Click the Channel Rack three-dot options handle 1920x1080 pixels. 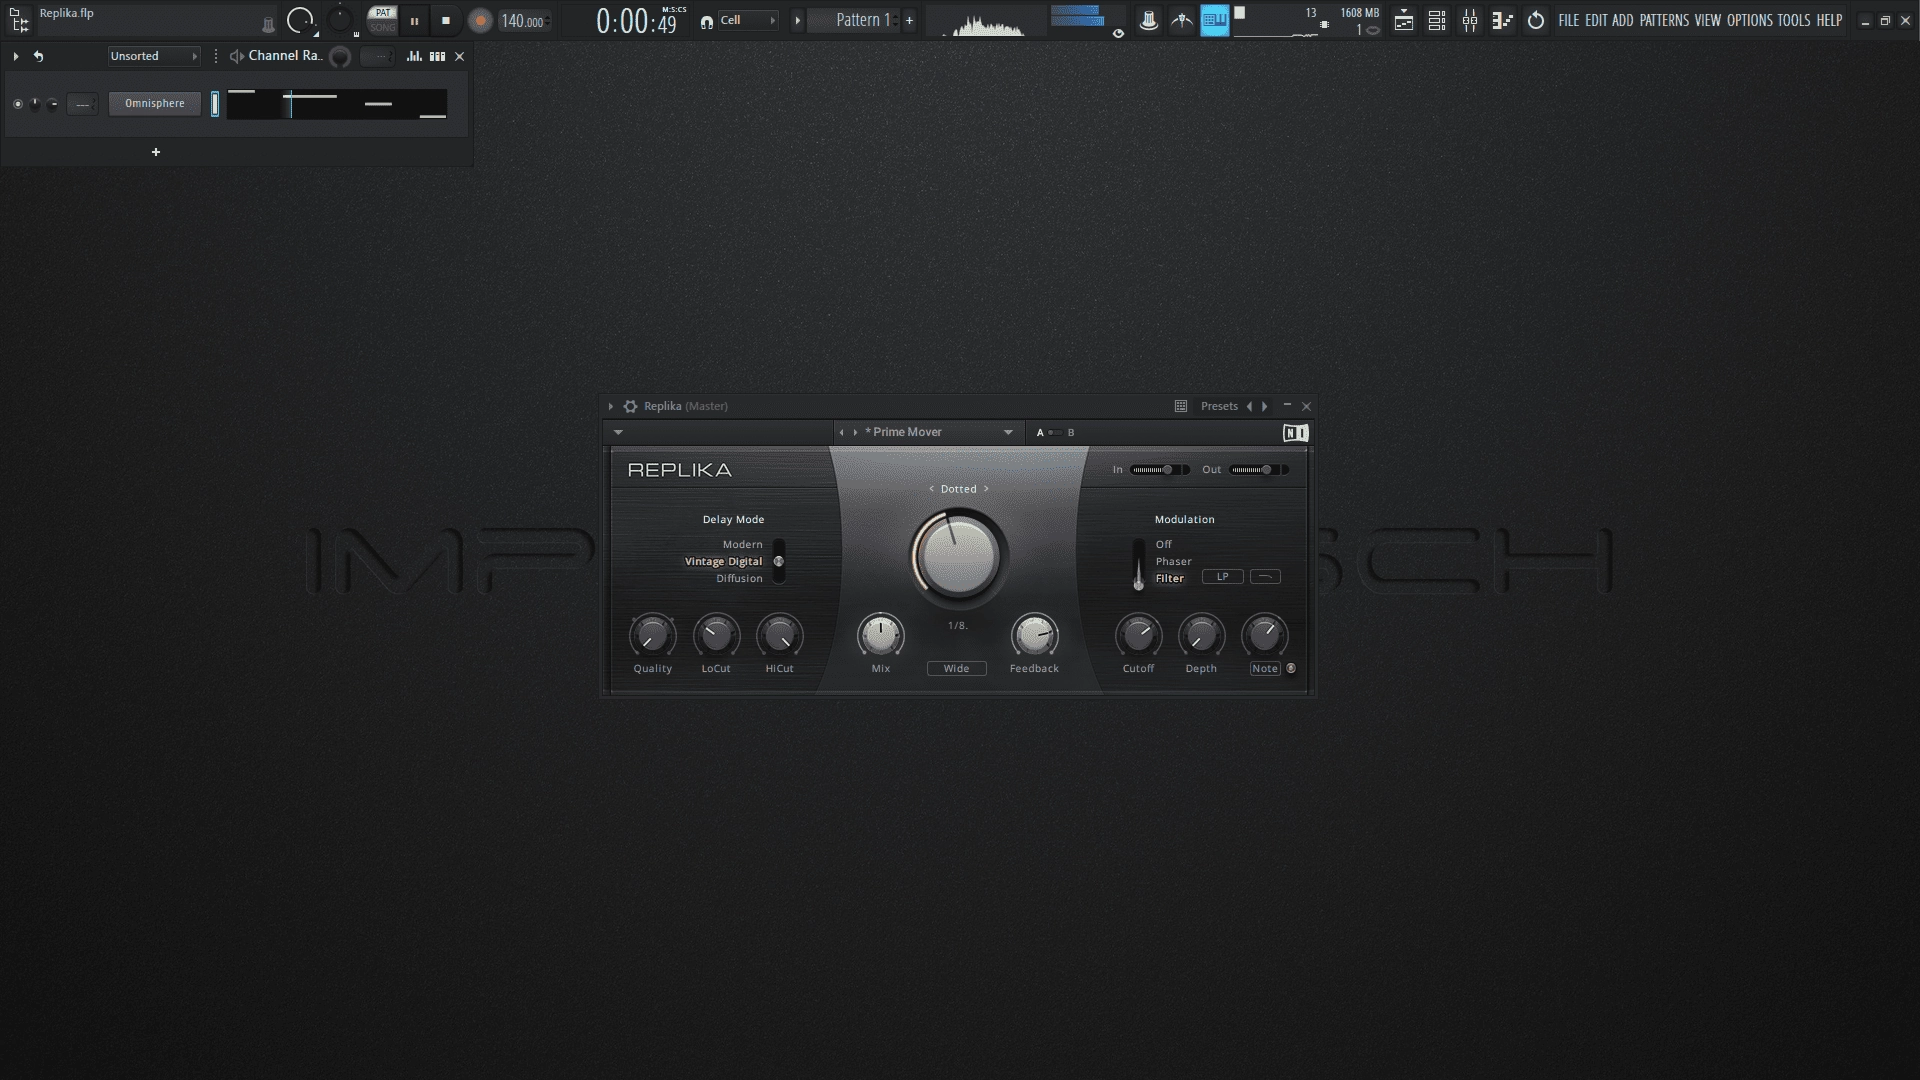(216, 56)
